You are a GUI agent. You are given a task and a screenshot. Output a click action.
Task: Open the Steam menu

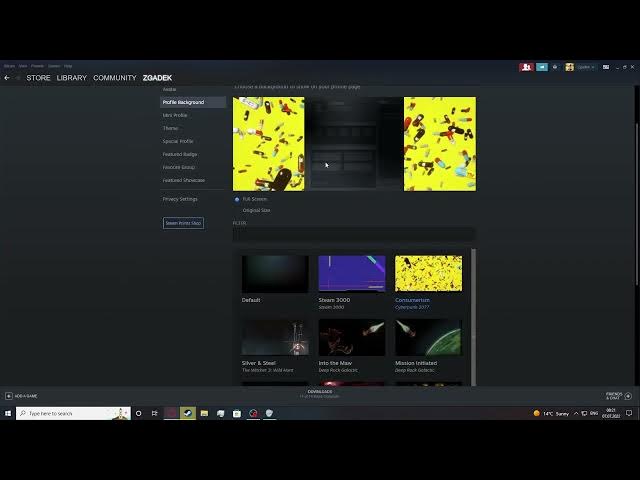pos(9,66)
